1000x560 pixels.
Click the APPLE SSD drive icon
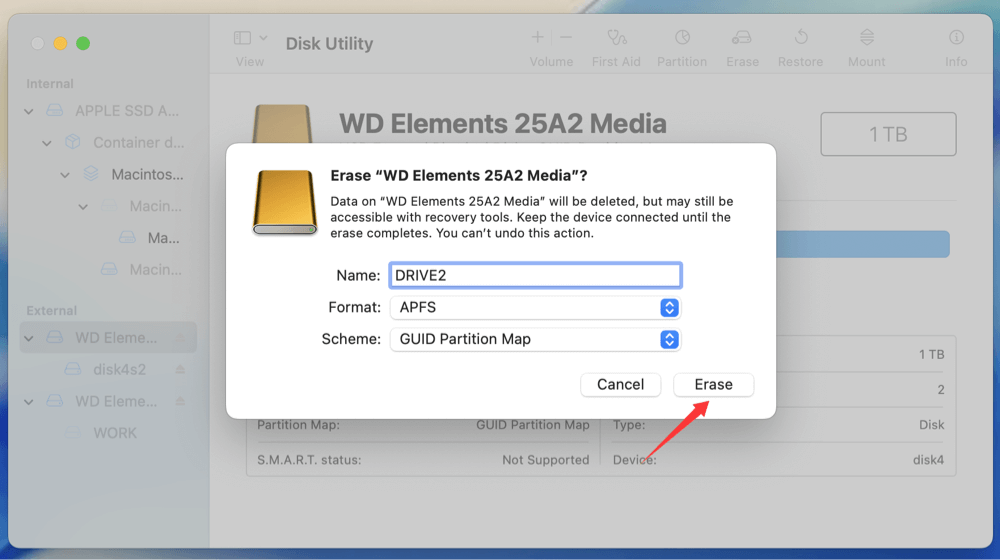pyautogui.click(x=55, y=110)
